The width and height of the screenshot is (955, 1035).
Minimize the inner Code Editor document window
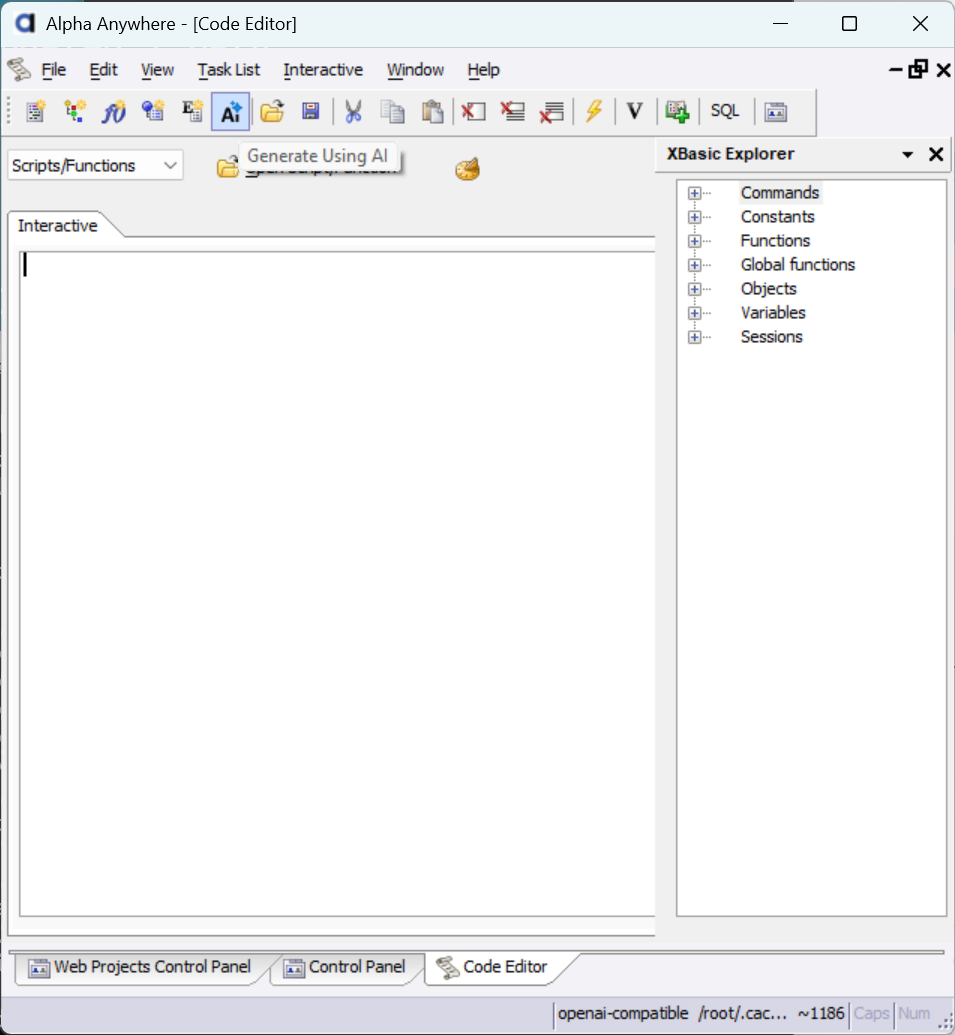[x=896, y=69]
